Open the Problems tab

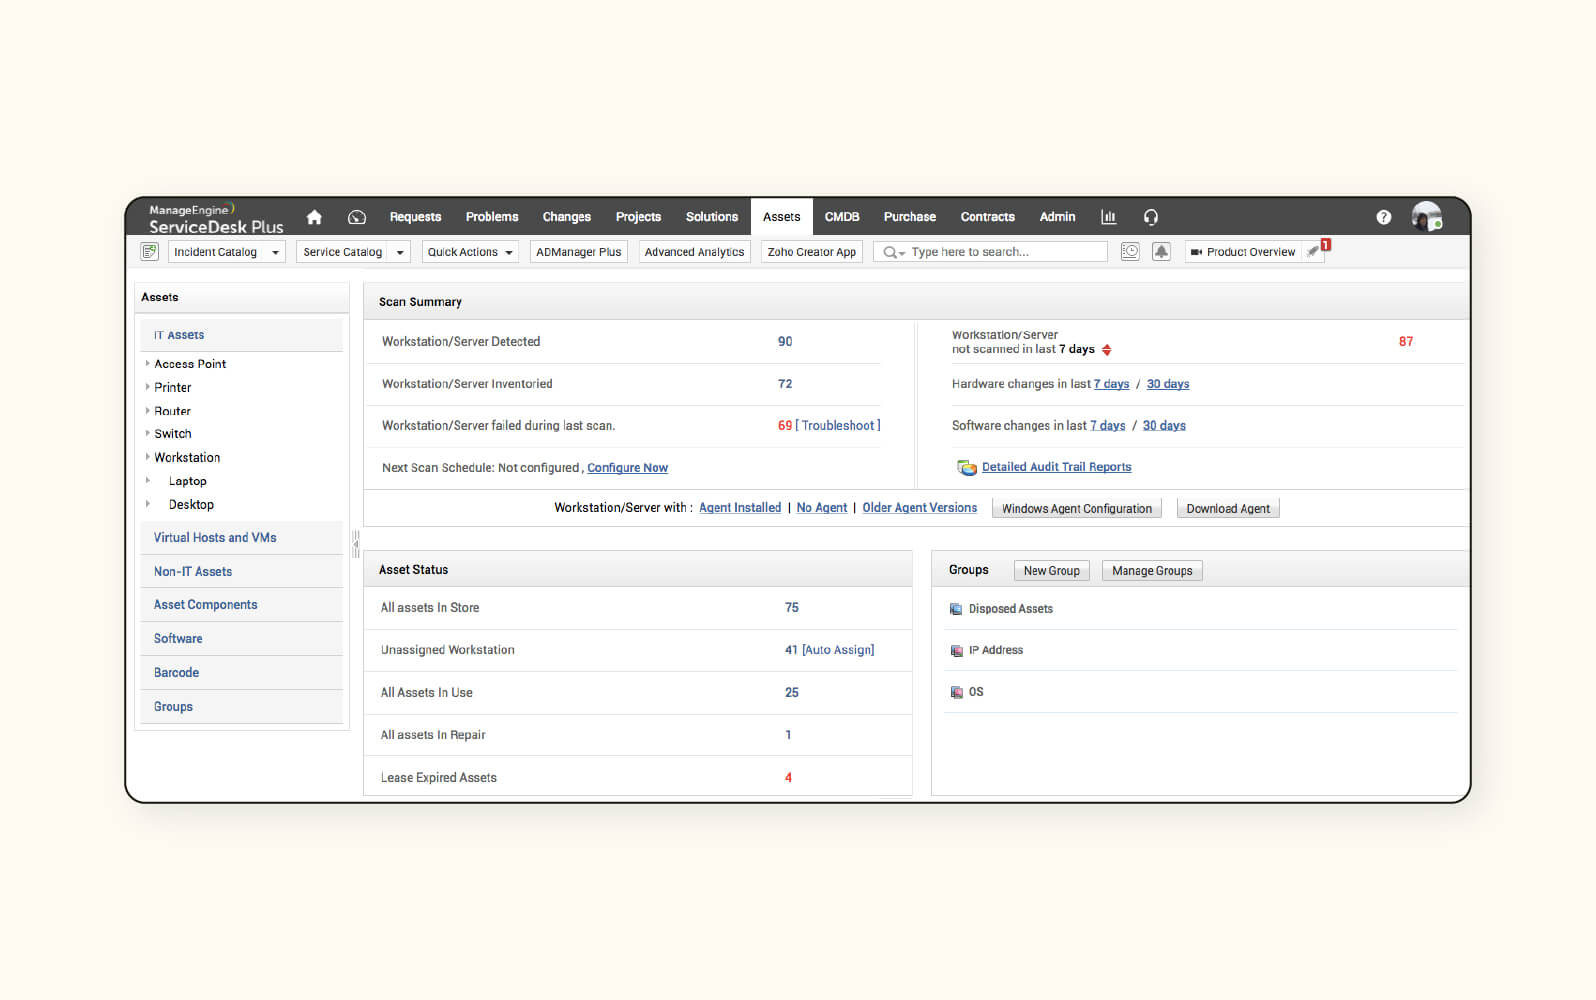pyautogui.click(x=492, y=217)
